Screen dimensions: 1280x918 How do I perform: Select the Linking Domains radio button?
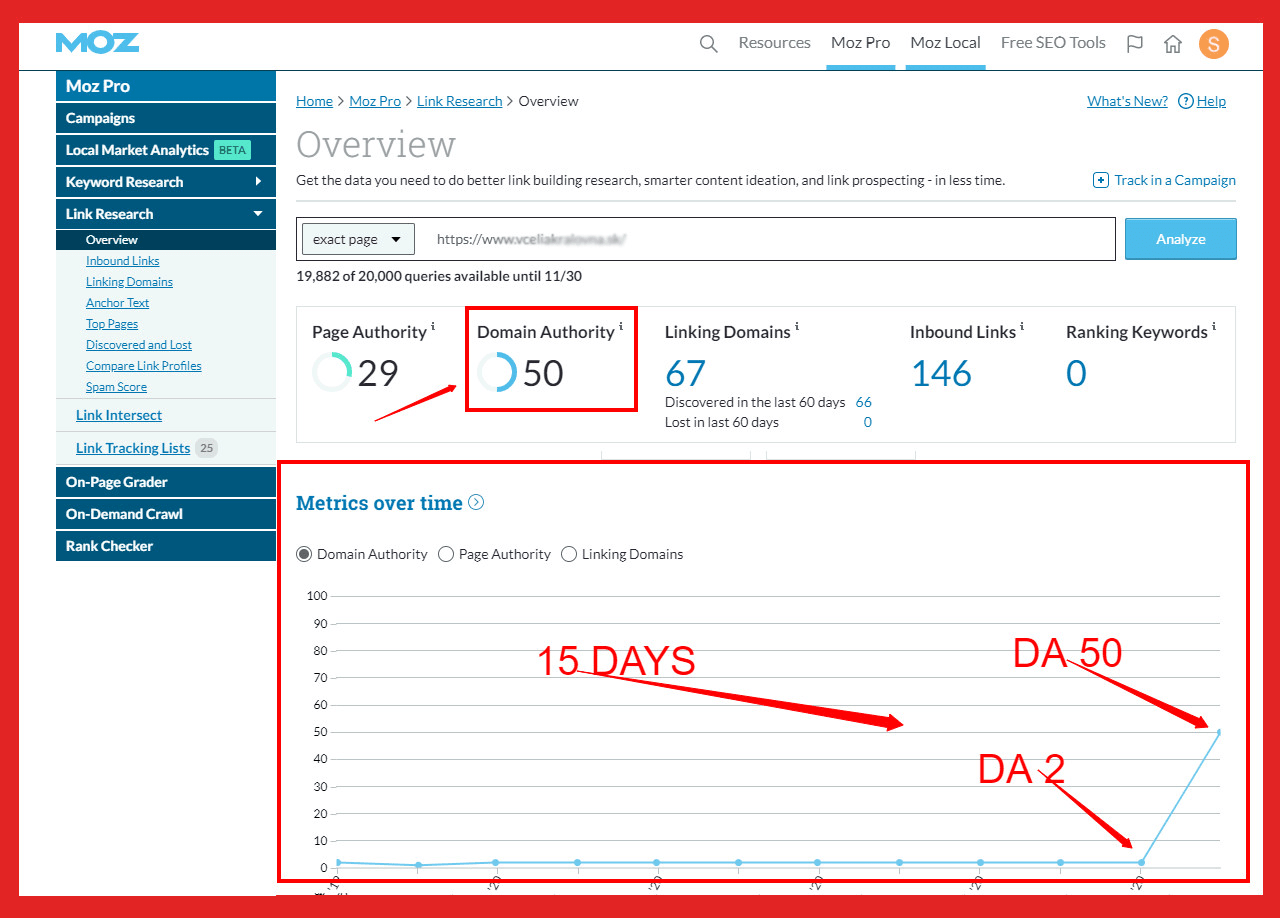click(x=569, y=554)
